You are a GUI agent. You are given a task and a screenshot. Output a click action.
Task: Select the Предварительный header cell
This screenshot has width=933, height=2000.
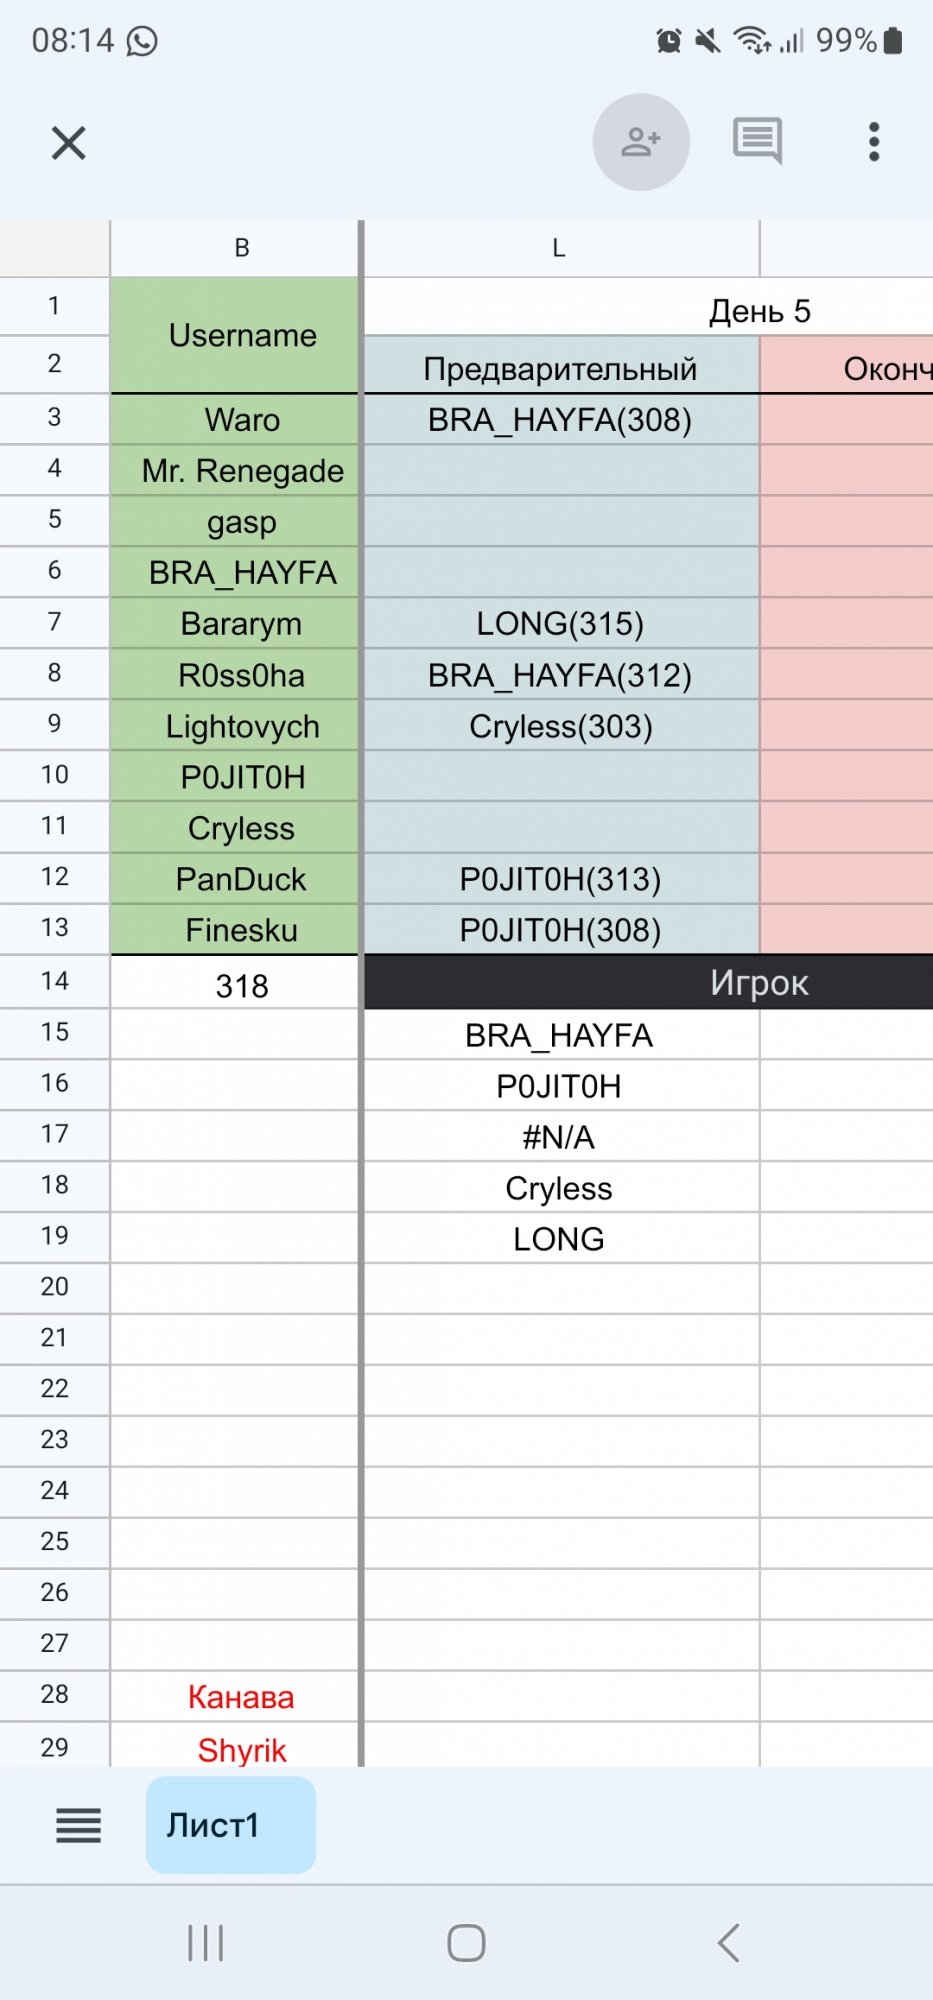(x=560, y=368)
